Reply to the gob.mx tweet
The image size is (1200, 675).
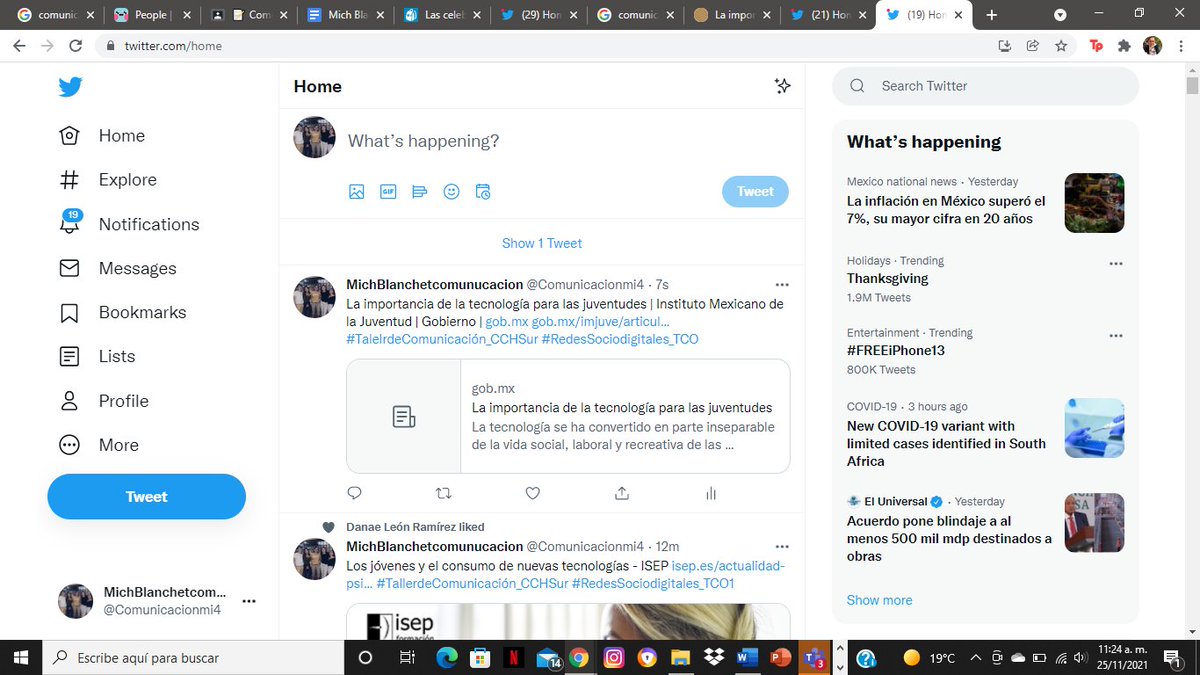(x=354, y=493)
